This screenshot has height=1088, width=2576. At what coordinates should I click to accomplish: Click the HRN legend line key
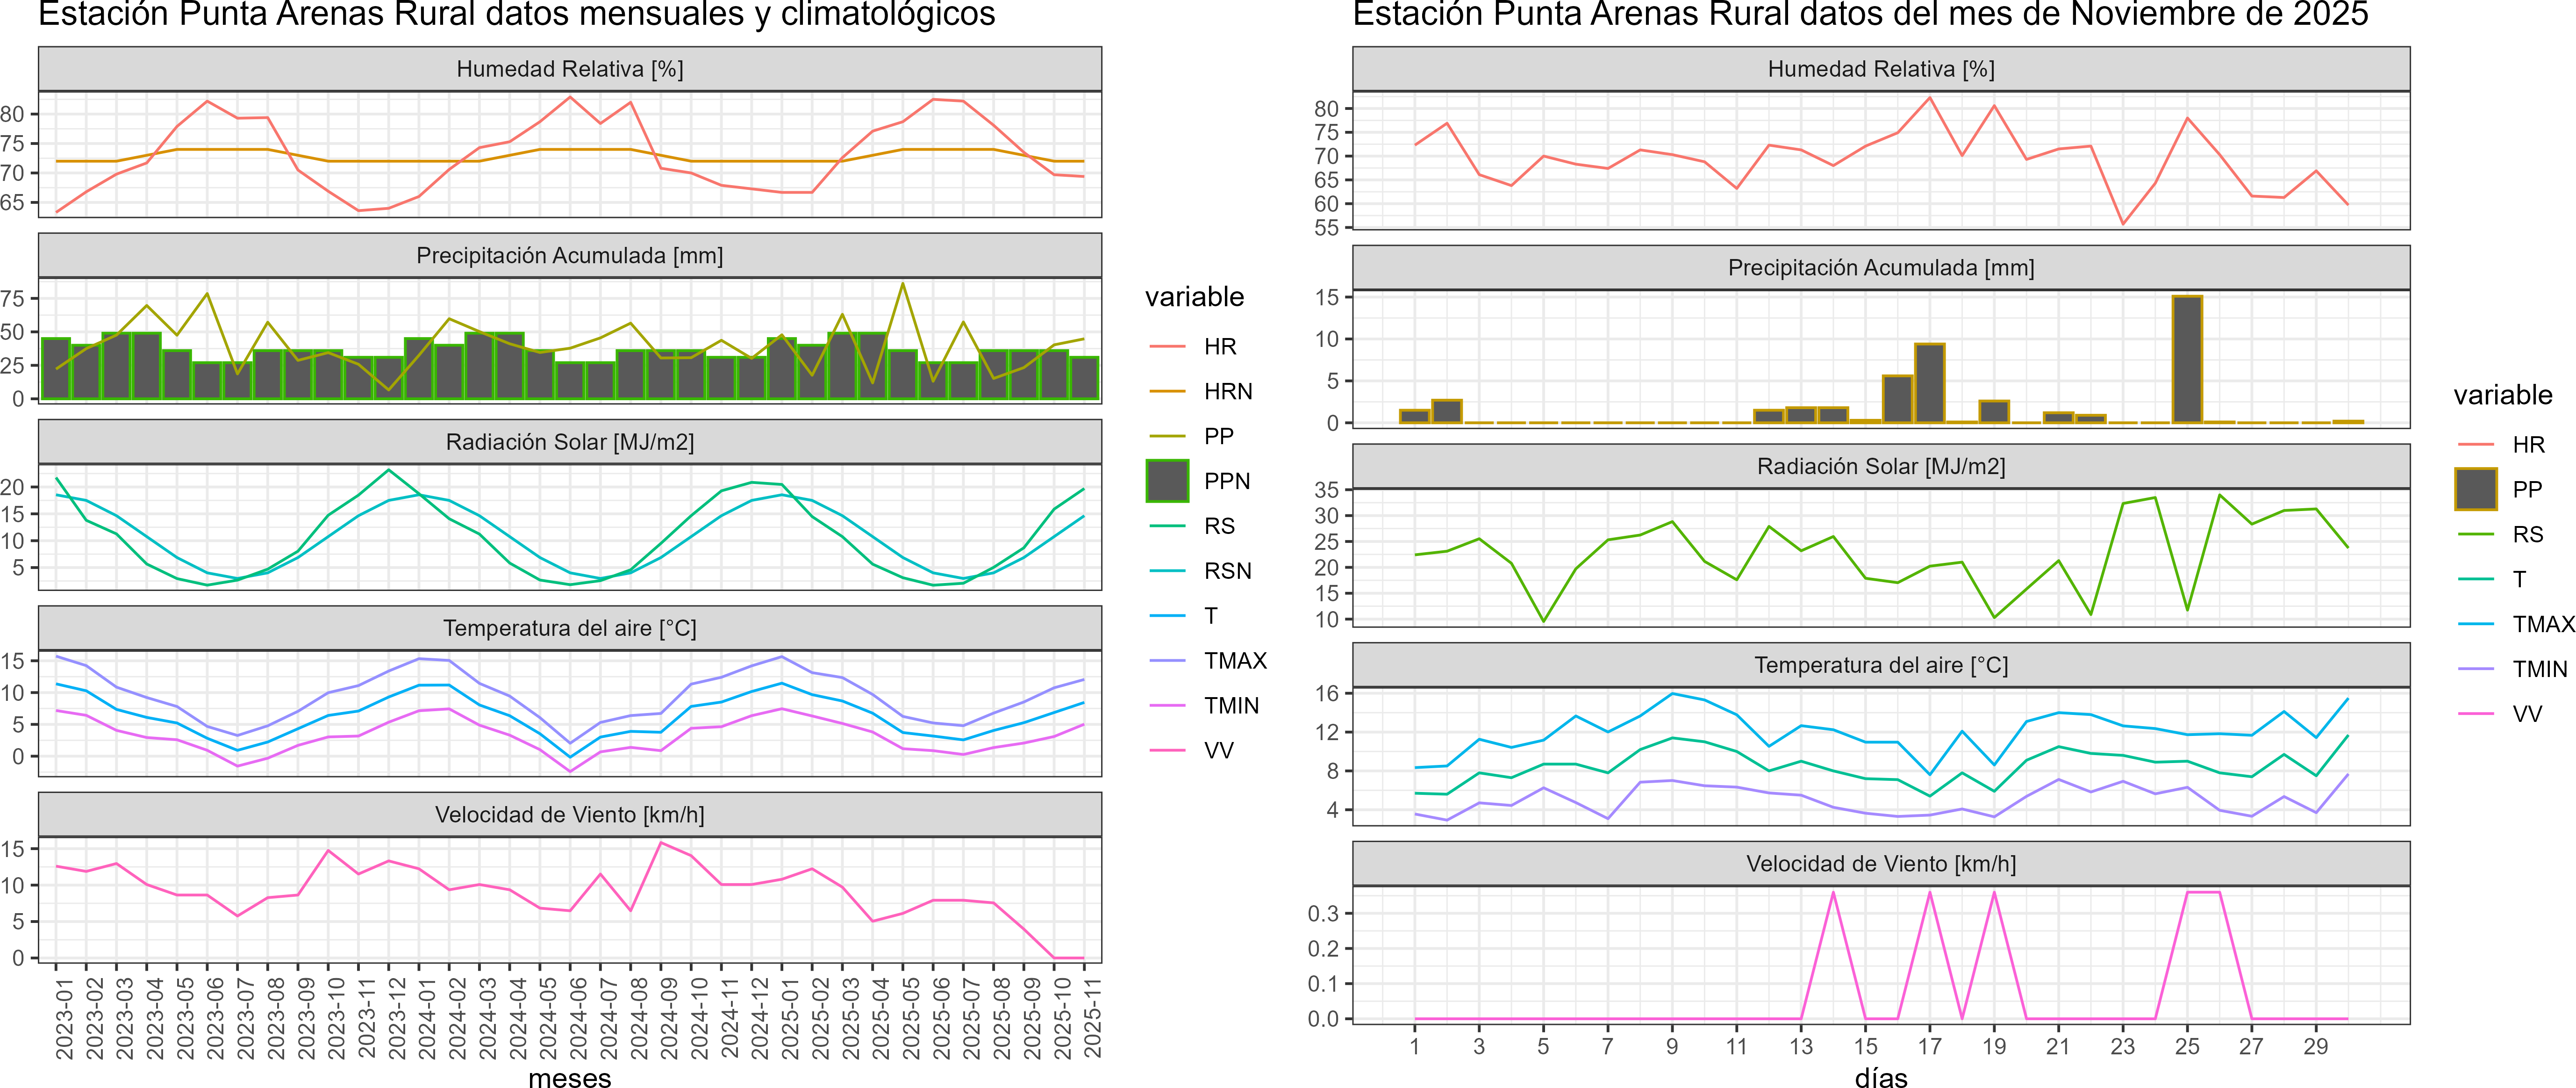click(1167, 391)
